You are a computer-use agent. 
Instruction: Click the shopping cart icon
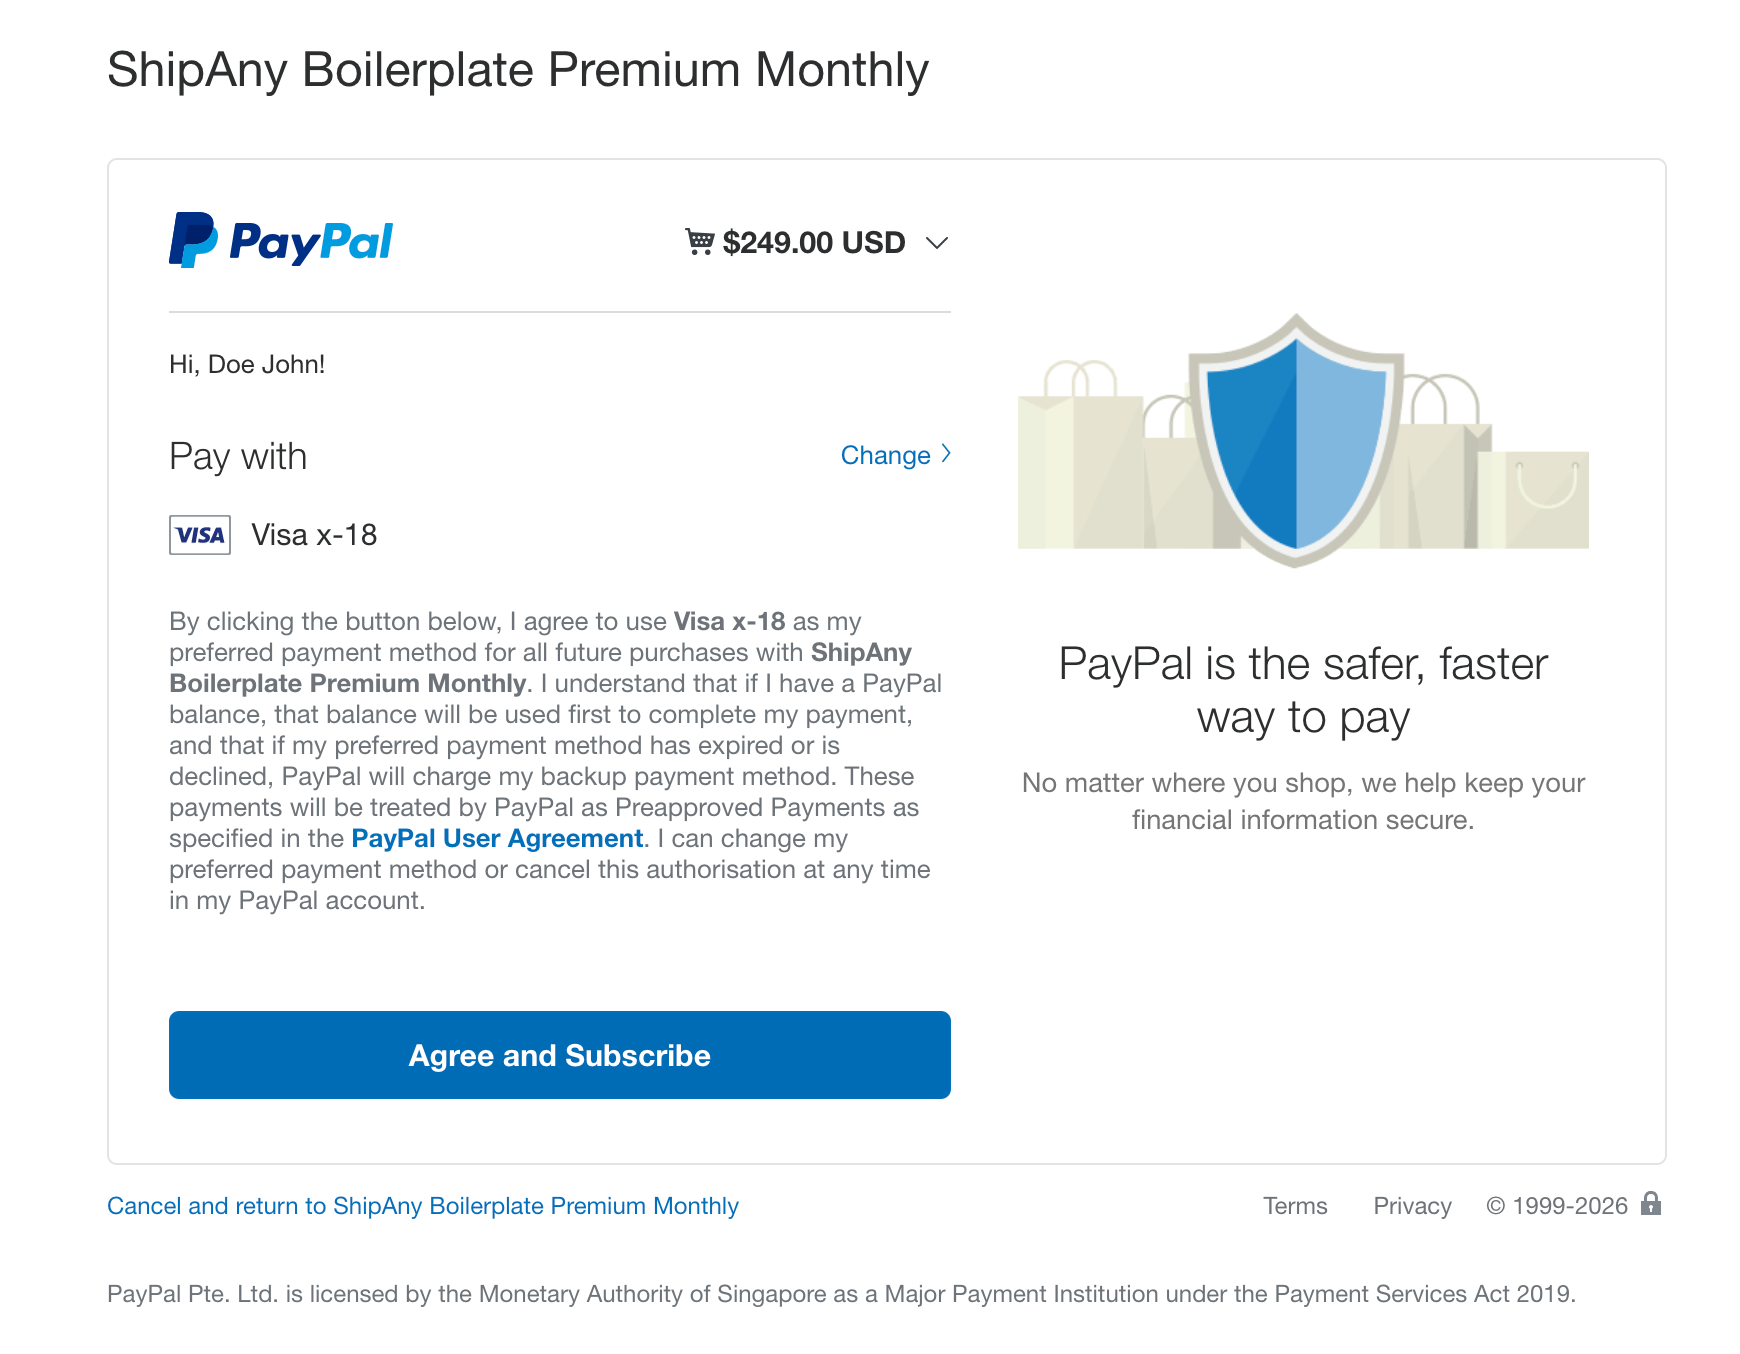(699, 241)
